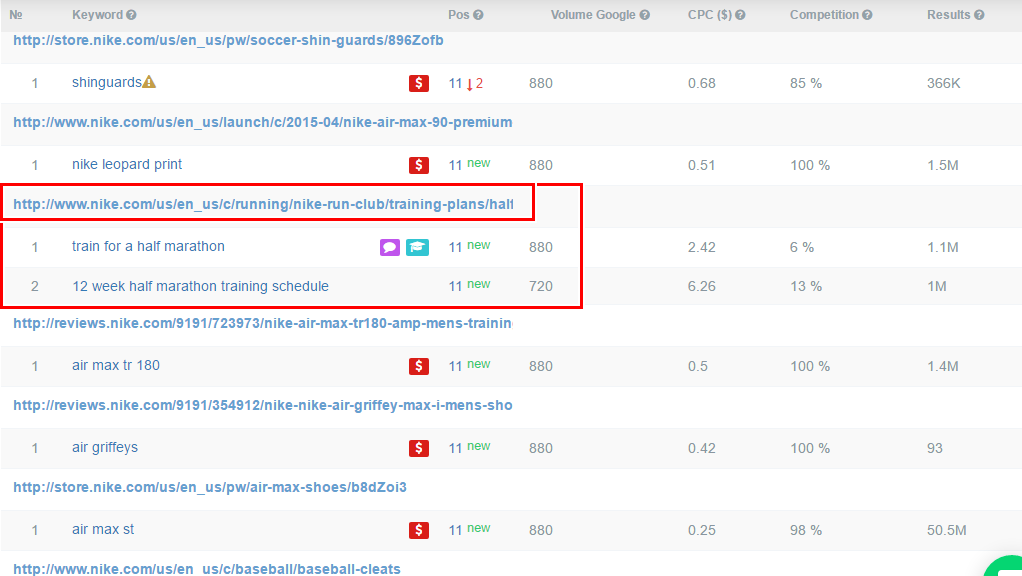Click the help icon beside Volume Google
1022x576 pixels.
pos(645,15)
